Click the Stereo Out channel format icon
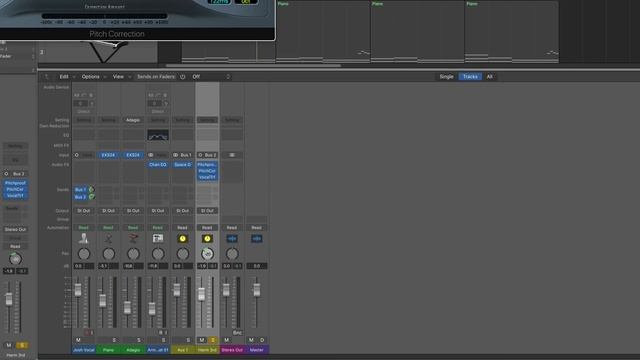640x360 pixels. click(x=232, y=155)
